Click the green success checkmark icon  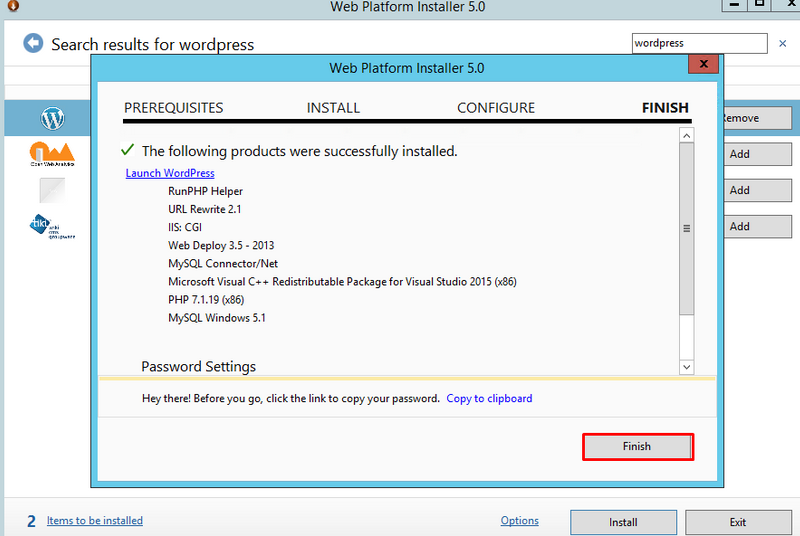(x=128, y=150)
